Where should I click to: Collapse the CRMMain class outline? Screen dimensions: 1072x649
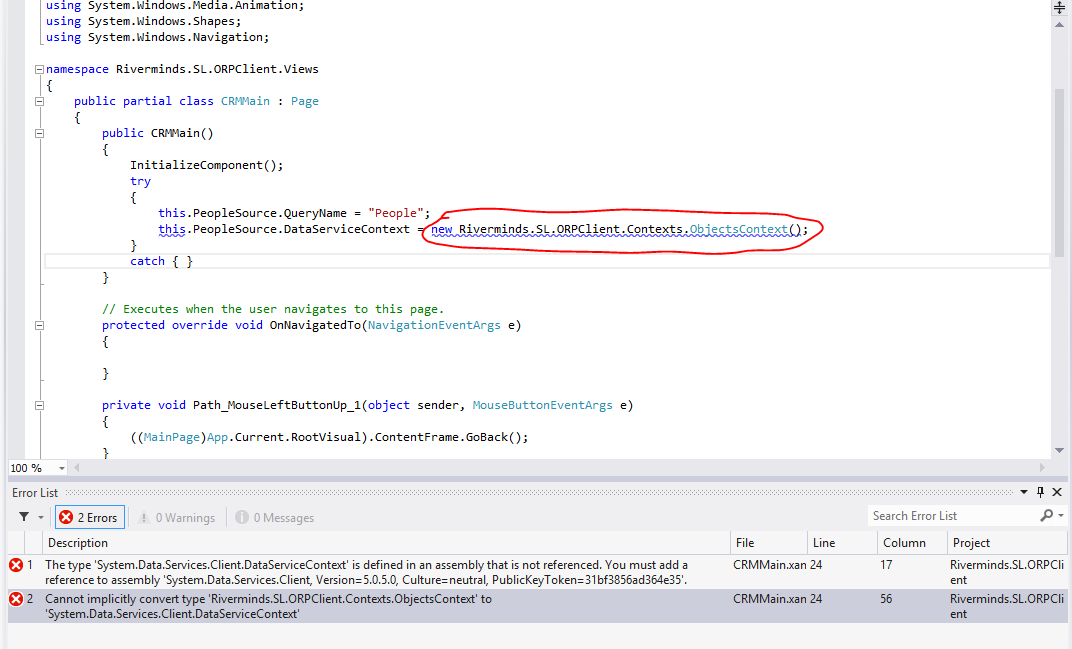coord(39,101)
